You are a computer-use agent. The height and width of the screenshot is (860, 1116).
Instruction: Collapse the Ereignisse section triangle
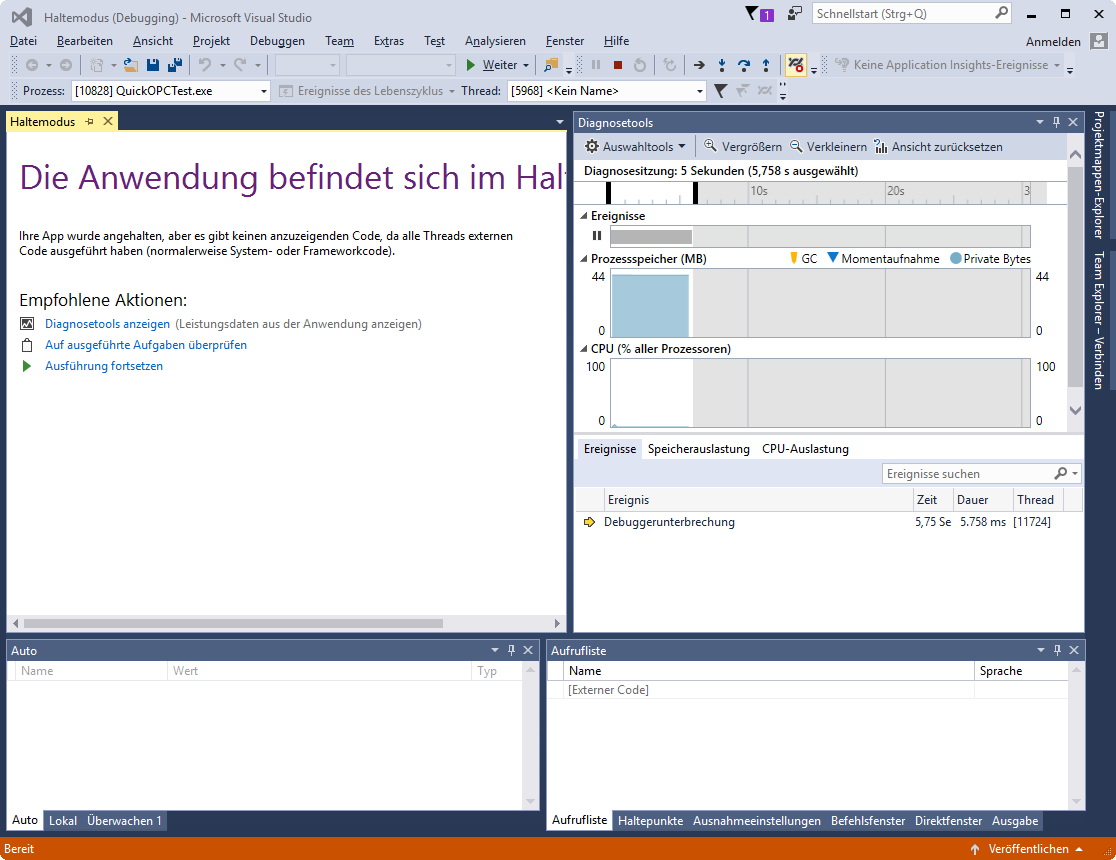pos(584,216)
